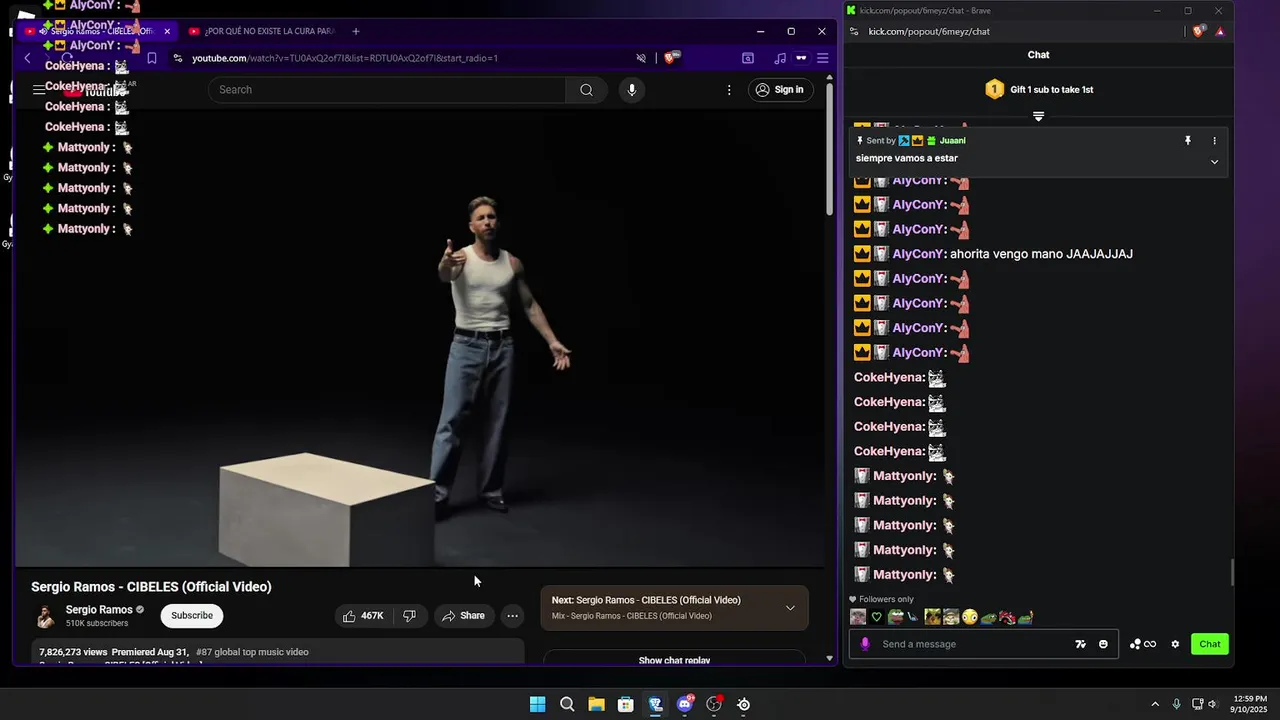1280x720 pixels.
Task: Open the #87 global top music video link
Action: (x=252, y=652)
